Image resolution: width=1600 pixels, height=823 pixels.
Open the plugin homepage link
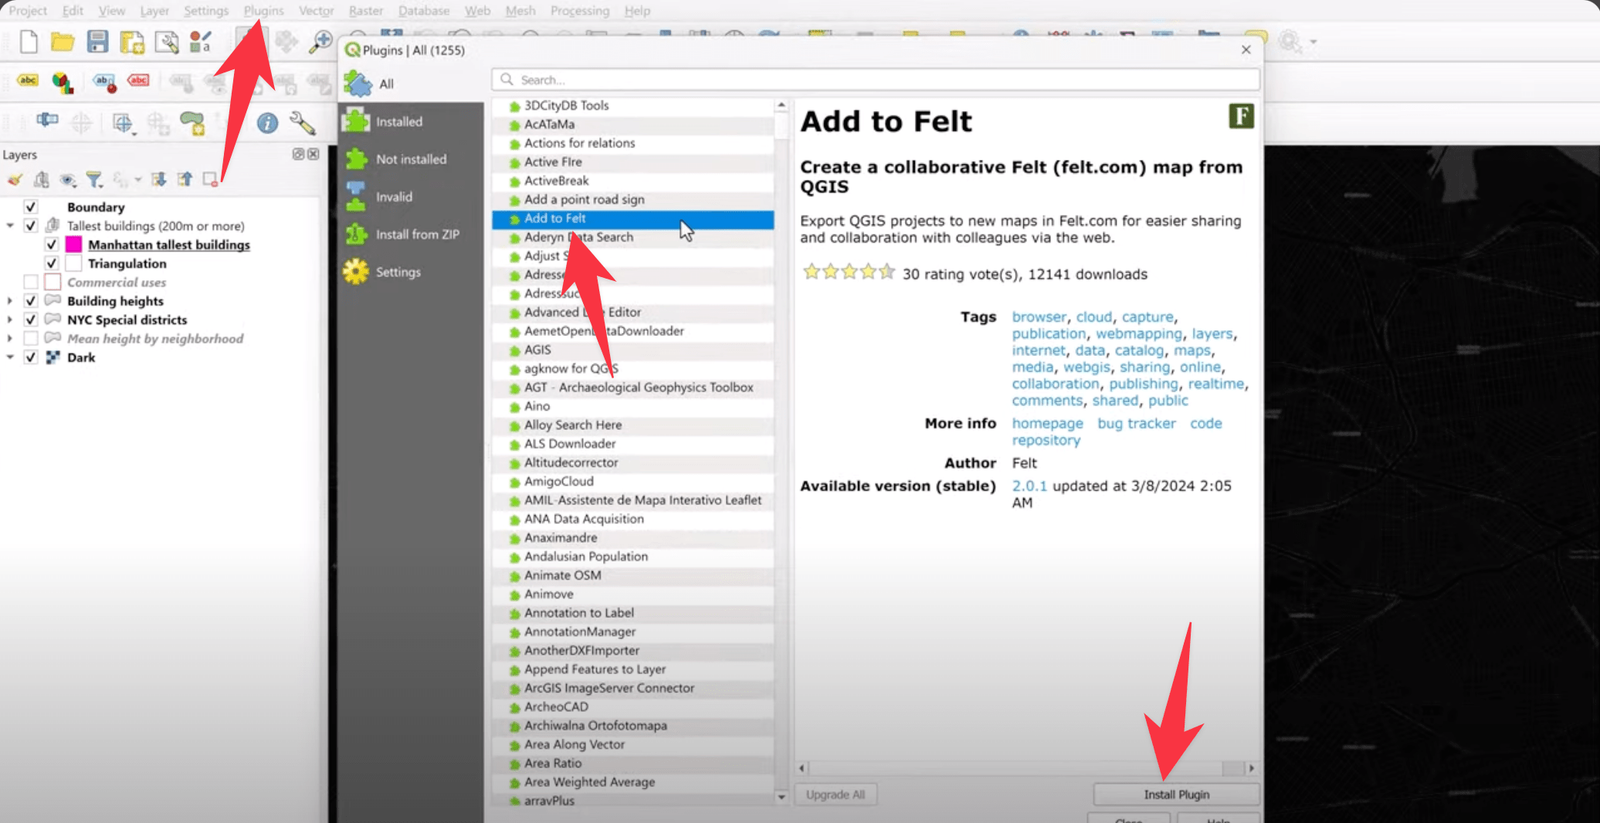coord(1047,423)
